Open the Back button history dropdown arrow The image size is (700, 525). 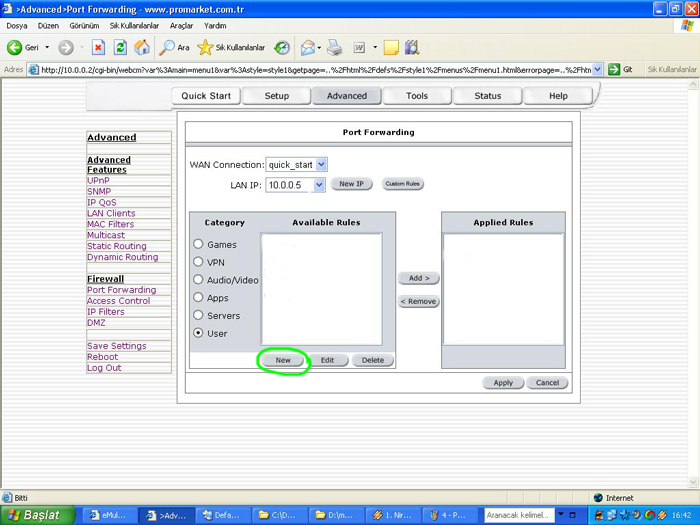(x=47, y=47)
